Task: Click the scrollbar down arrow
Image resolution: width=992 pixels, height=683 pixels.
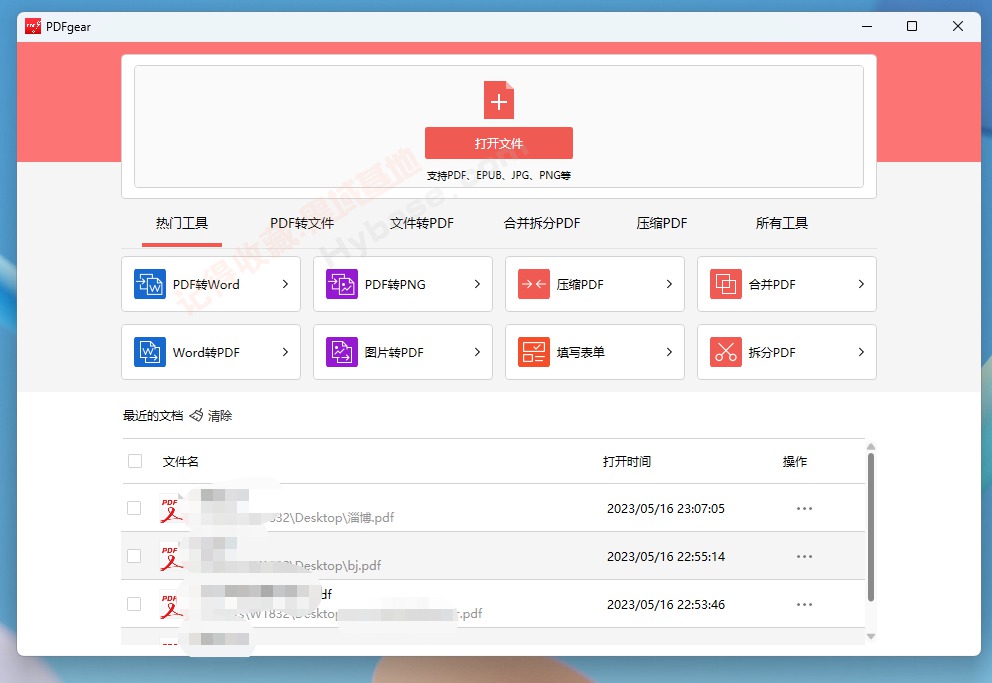Action: [x=871, y=636]
